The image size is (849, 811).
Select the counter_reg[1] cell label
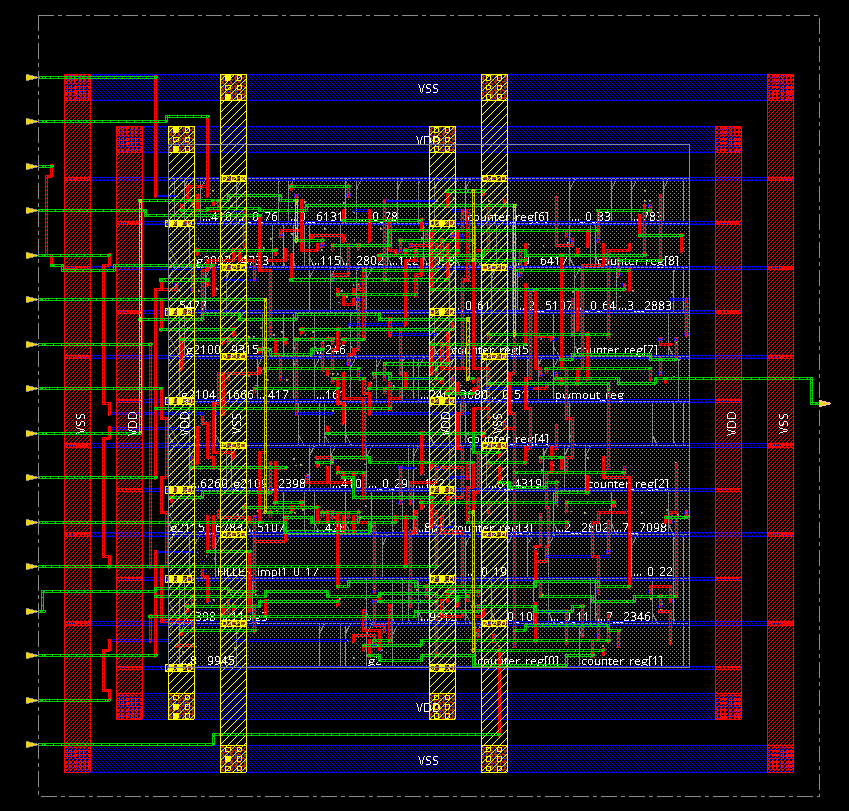click(x=622, y=660)
